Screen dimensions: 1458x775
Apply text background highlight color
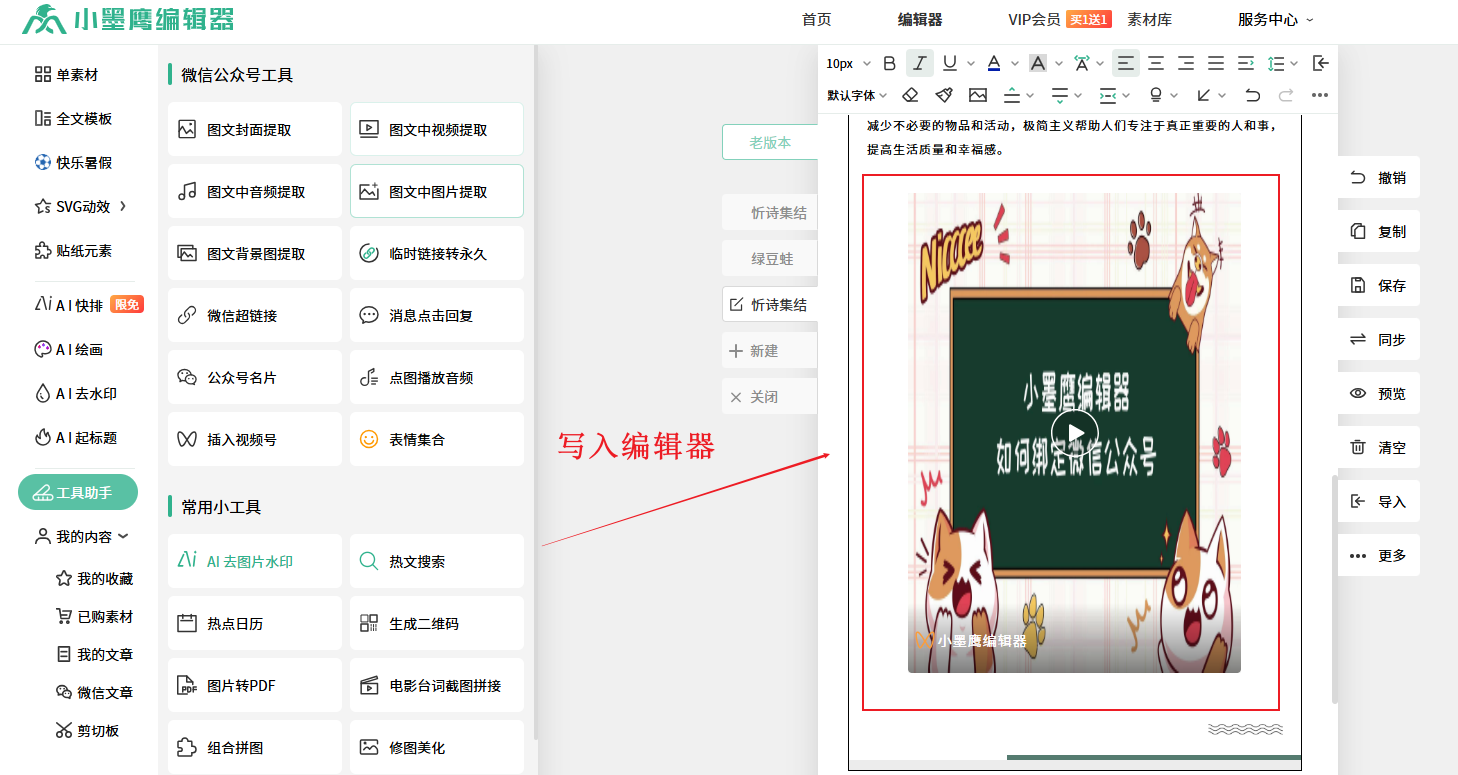click(1038, 63)
